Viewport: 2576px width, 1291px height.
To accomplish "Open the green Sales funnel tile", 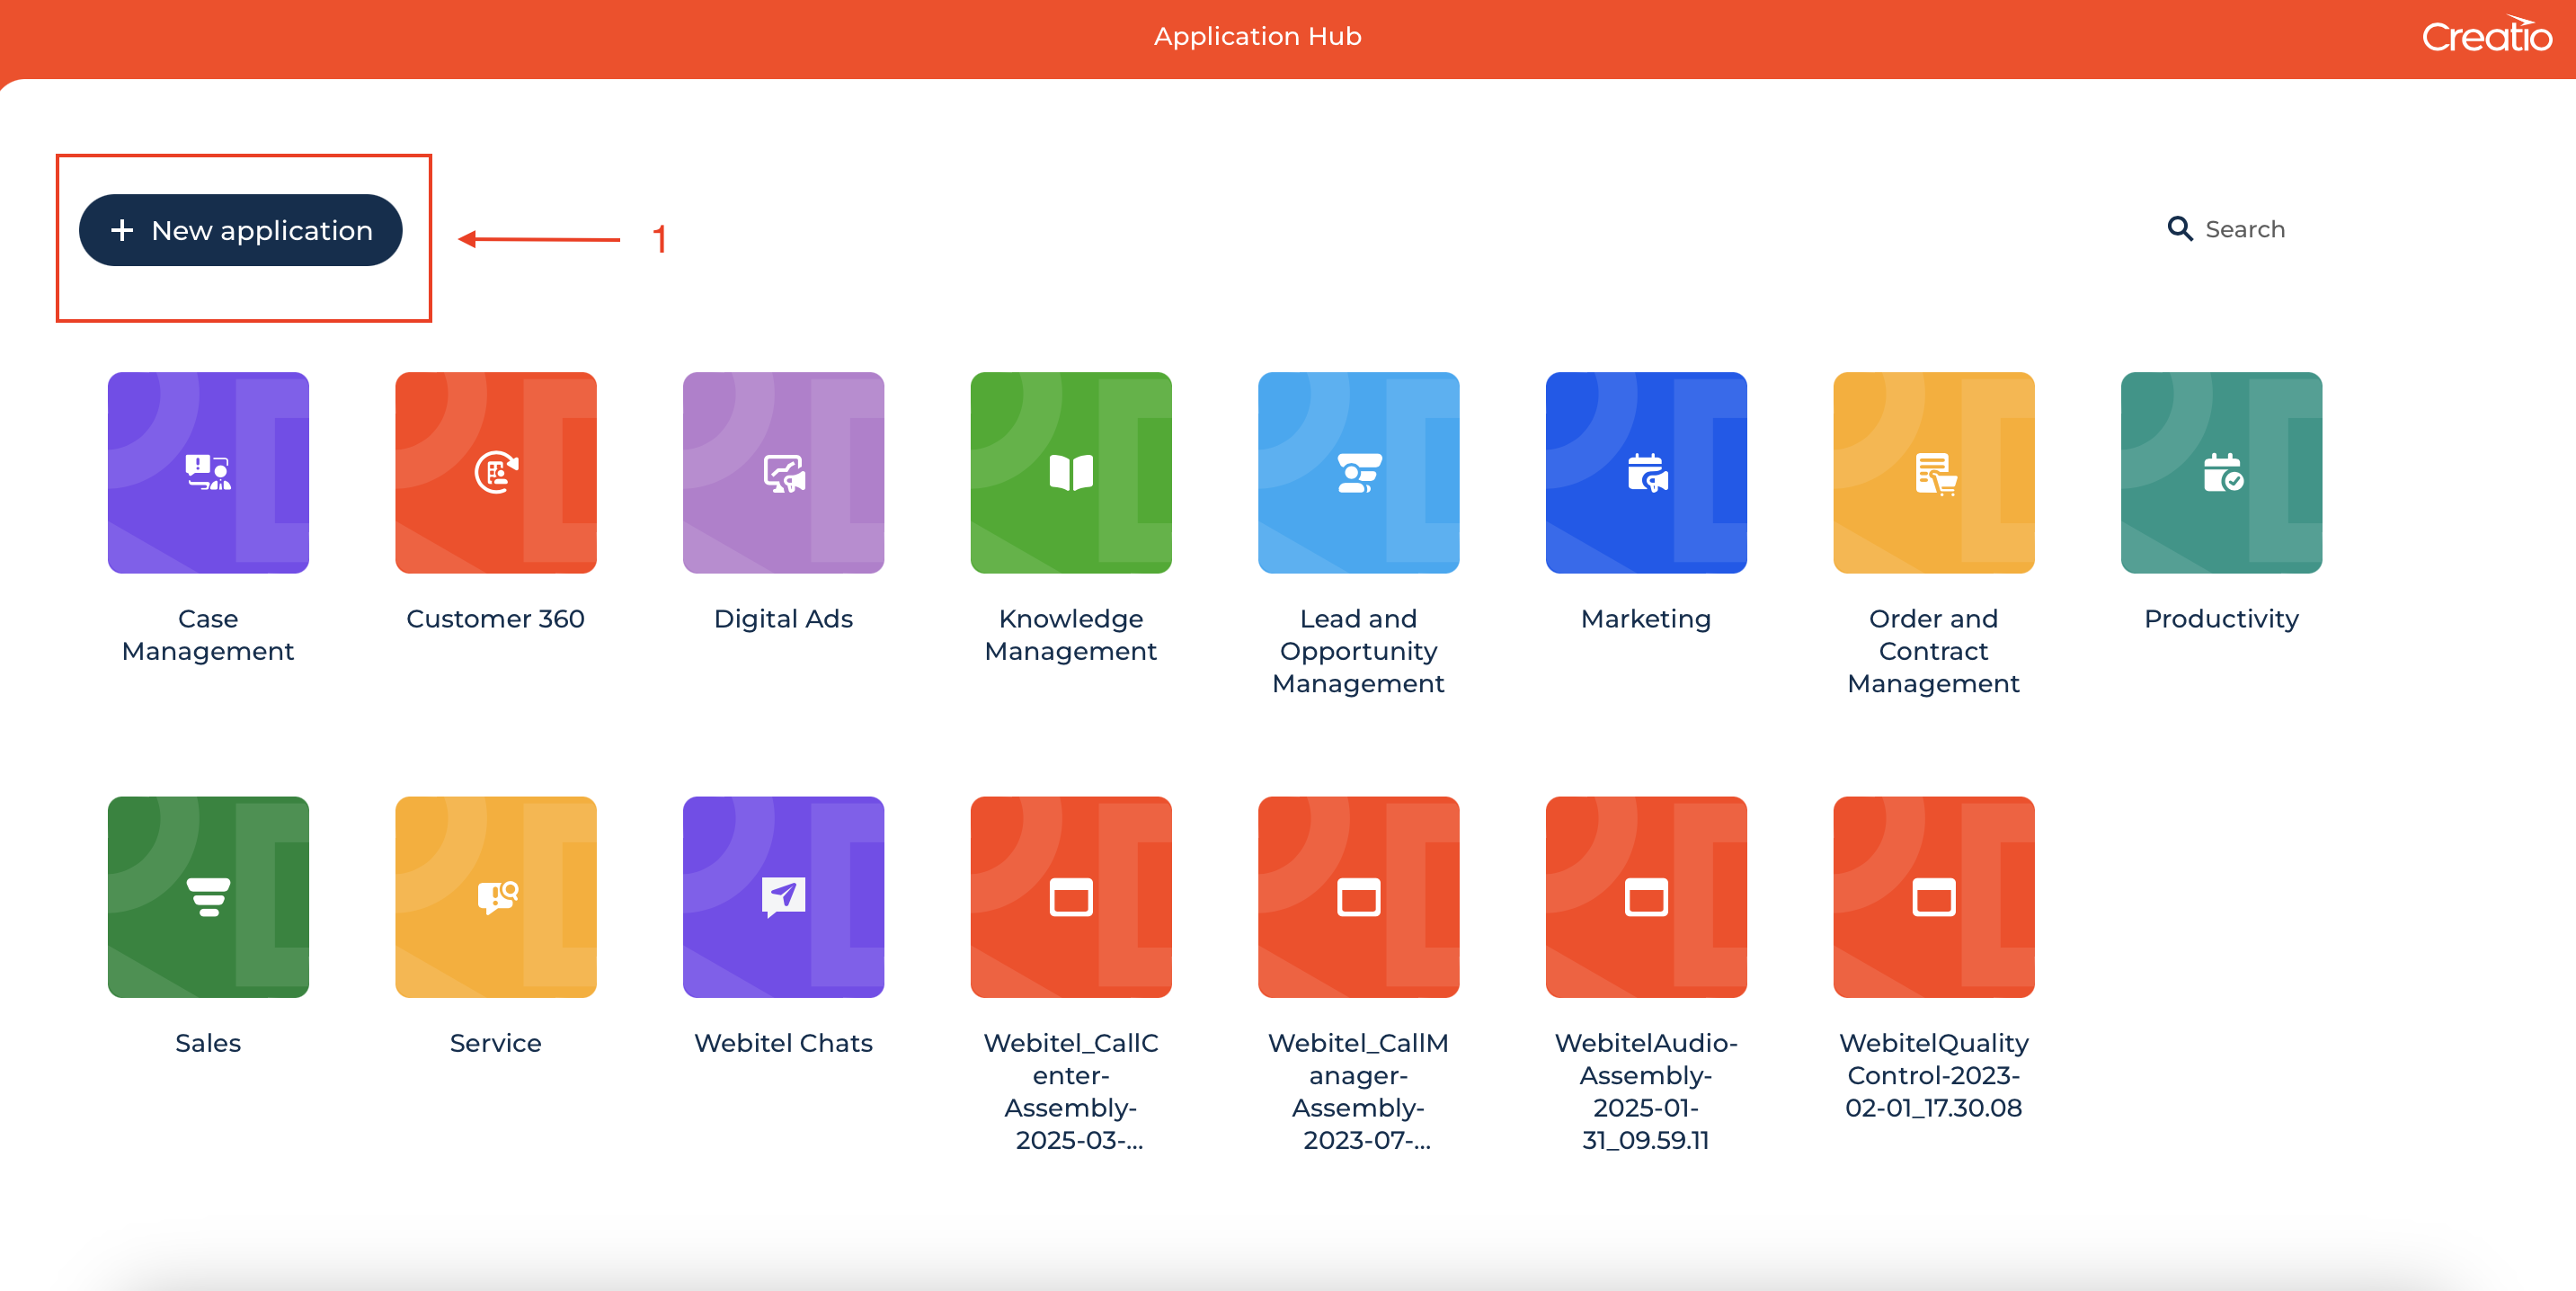I will pyautogui.click(x=208, y=896).
